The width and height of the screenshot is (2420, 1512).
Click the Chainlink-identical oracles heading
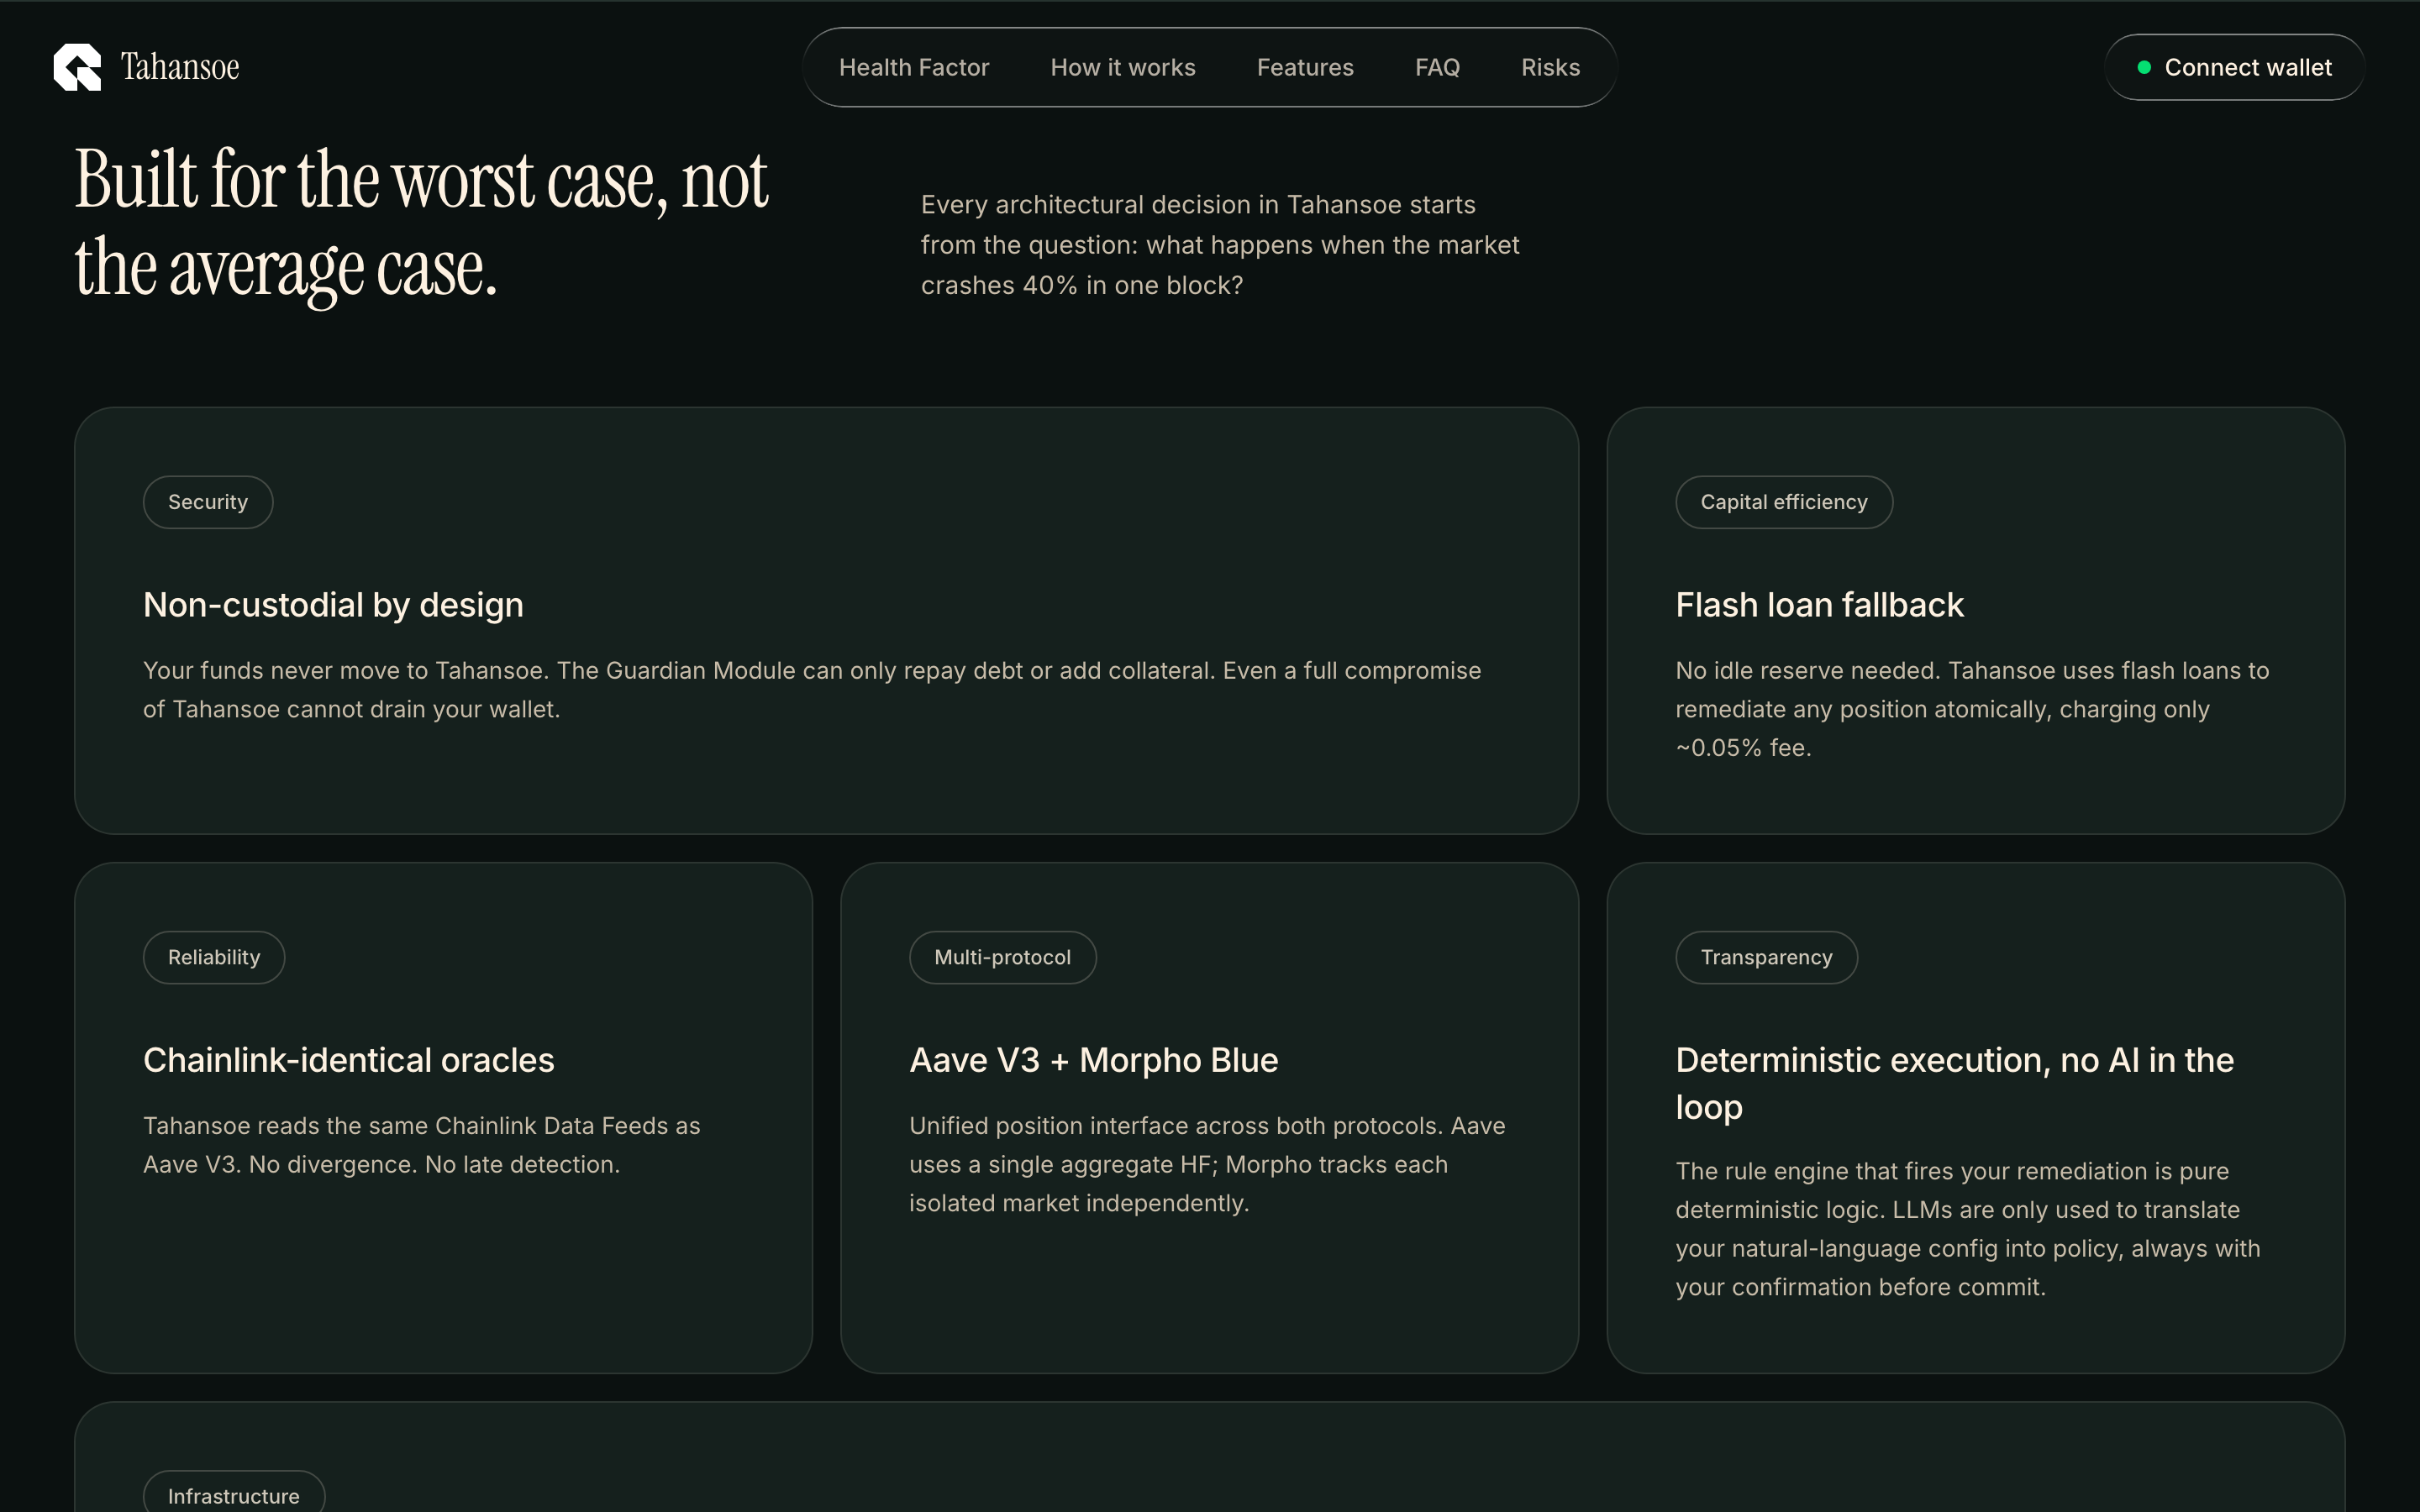click(348, 1060)
